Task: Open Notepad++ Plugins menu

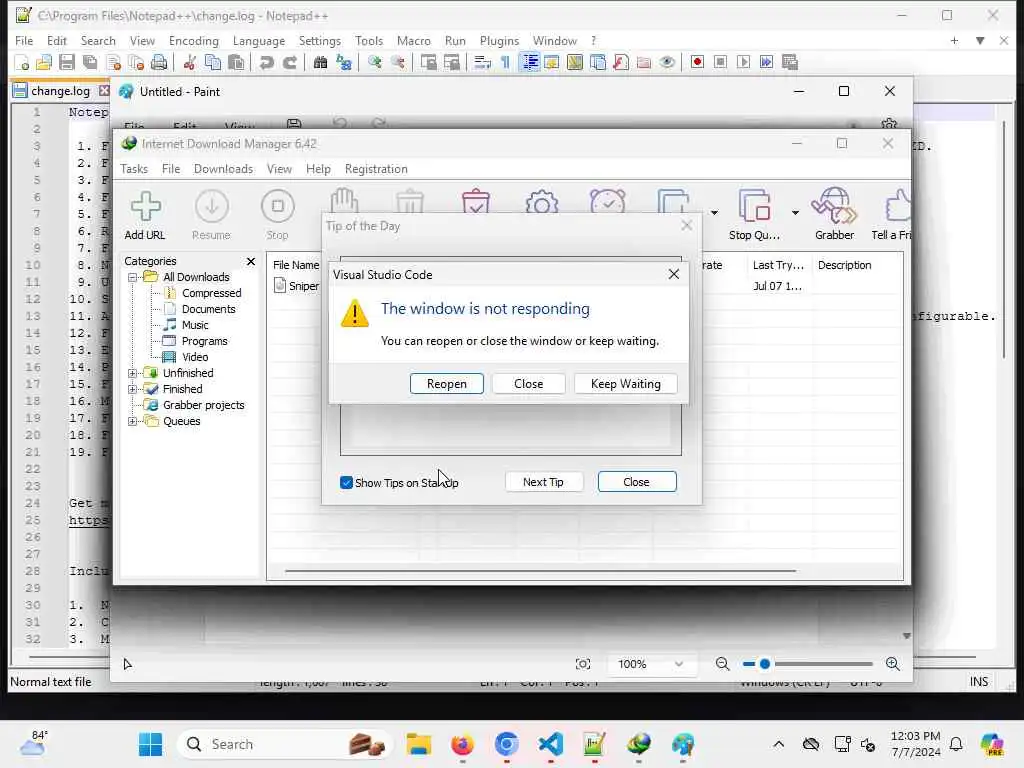Action: tap(499, 40)
